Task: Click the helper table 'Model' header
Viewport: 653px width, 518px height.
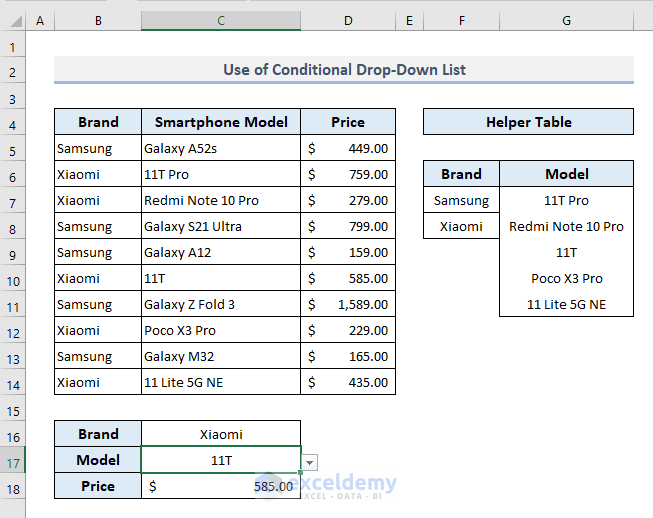Action: coord(566,174)
